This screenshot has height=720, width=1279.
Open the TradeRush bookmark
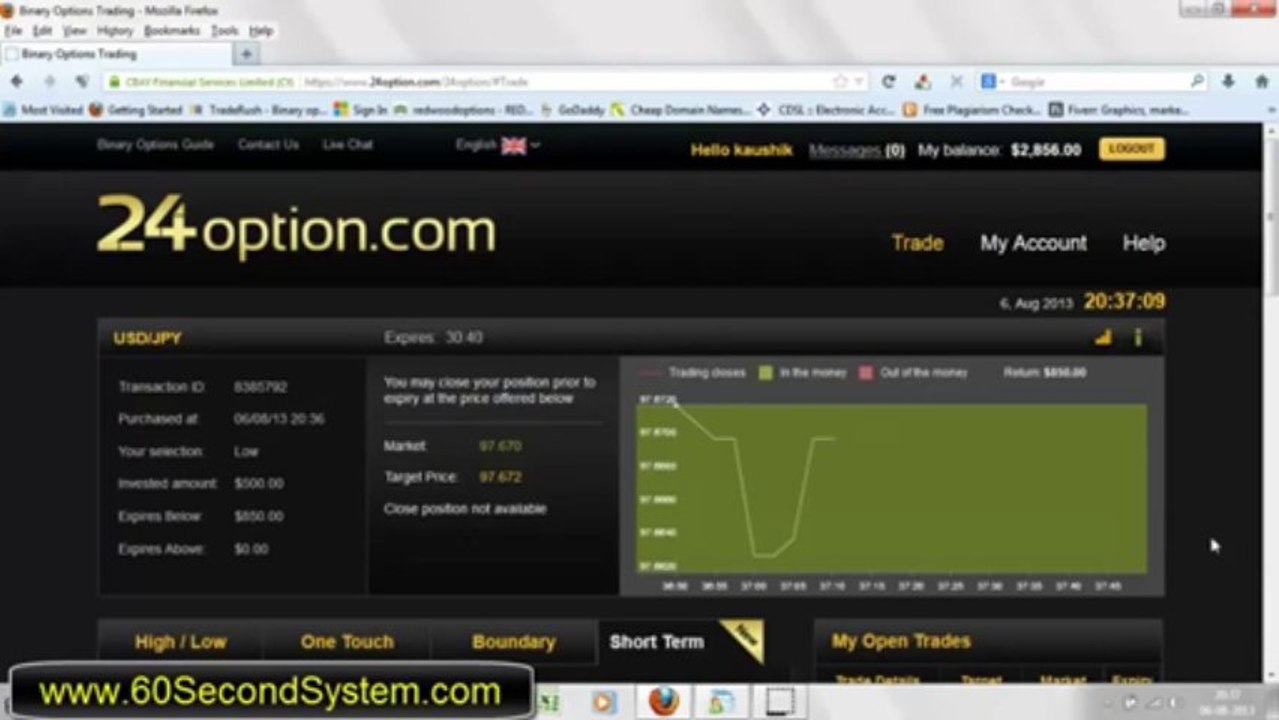click(258, 110)
